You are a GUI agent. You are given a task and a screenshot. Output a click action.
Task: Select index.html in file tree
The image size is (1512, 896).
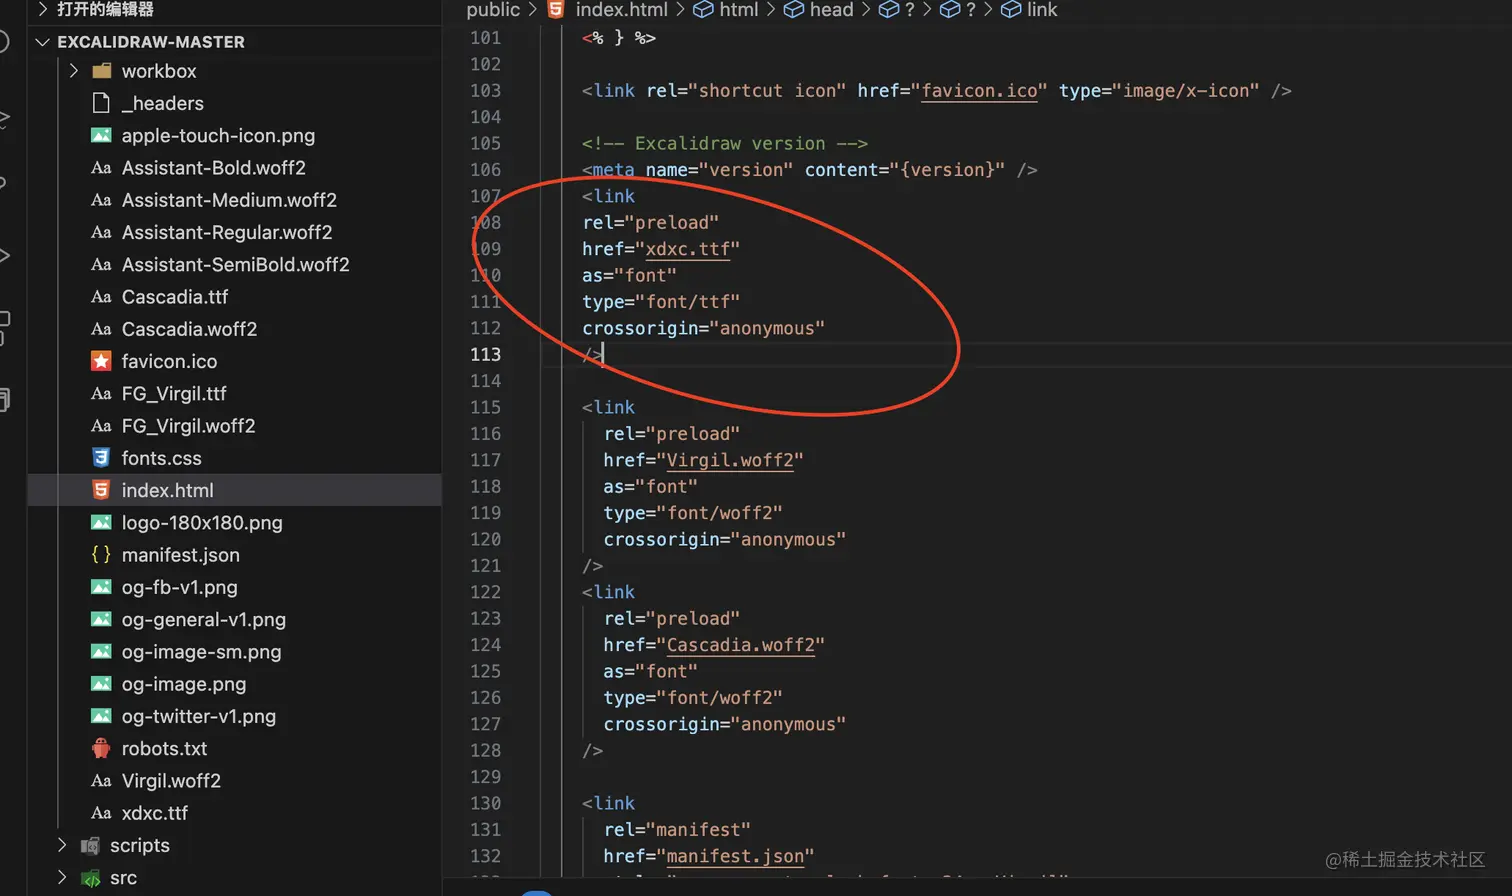pyautogui.click(x=235, y=490)
